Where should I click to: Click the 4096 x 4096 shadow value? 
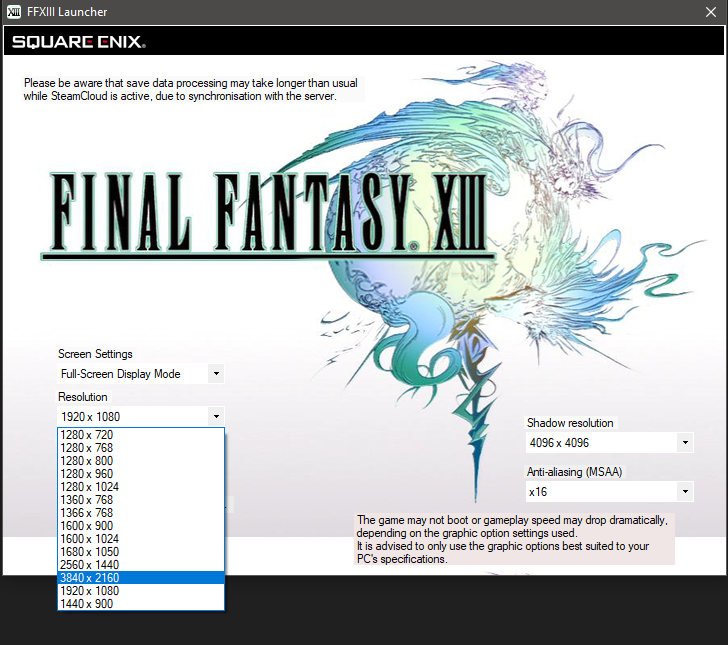click(x=559, y=443)
